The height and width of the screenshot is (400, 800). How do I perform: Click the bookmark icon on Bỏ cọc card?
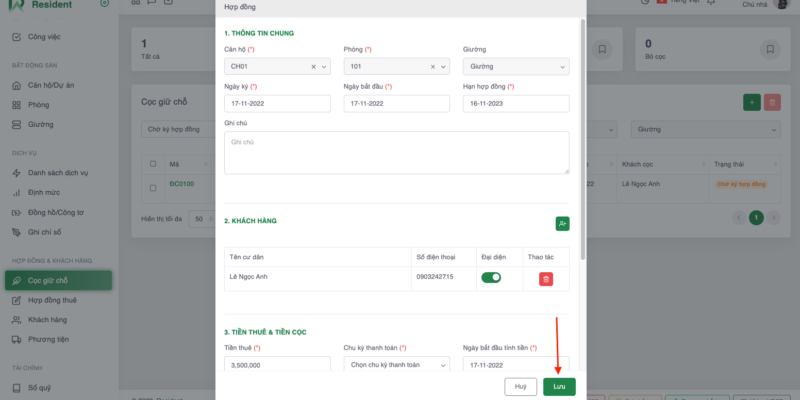point(768,48)
